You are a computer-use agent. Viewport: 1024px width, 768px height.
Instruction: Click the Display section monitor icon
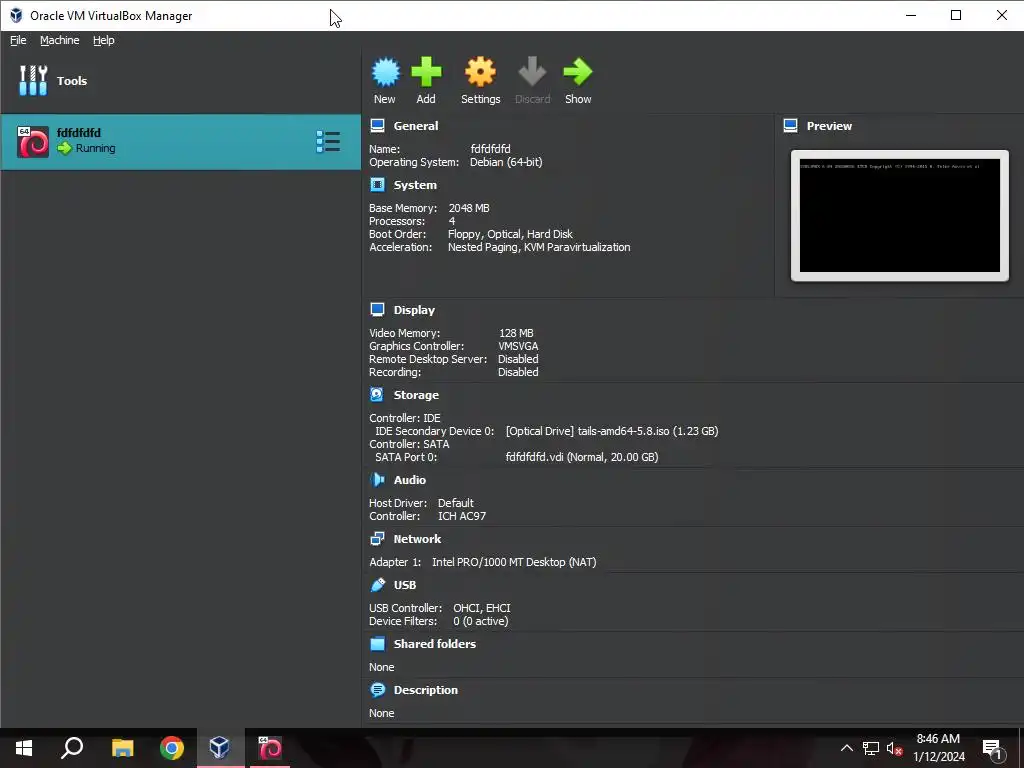coord(377,310)
